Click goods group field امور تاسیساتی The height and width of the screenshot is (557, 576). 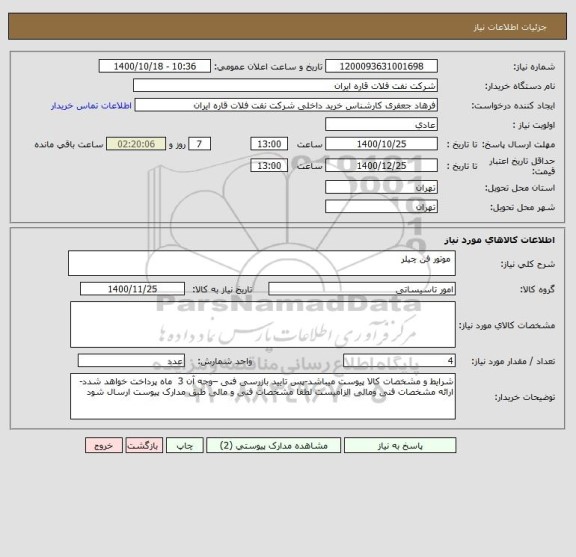362,289
